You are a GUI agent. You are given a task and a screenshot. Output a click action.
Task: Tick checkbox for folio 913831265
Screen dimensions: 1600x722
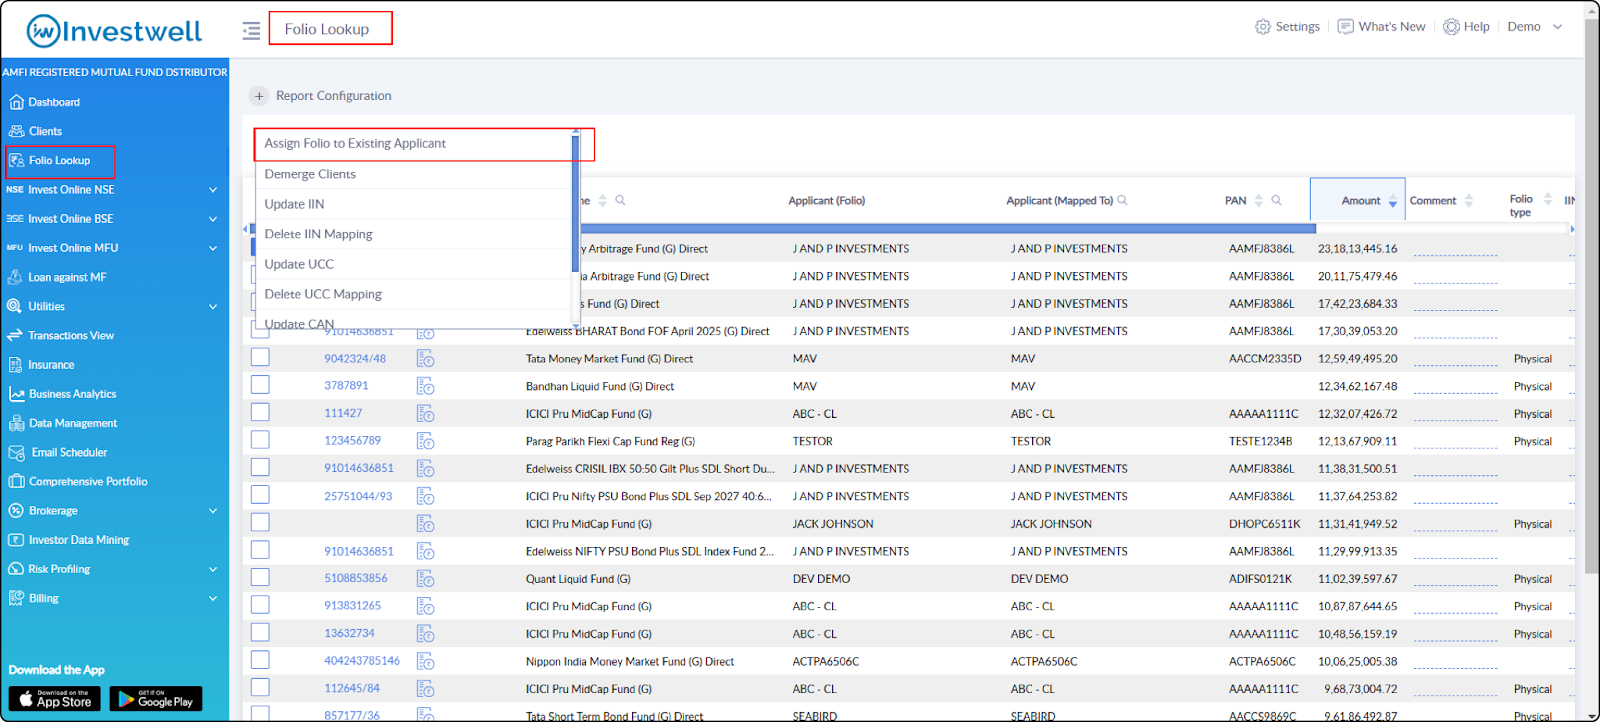[x=260, y=604]
